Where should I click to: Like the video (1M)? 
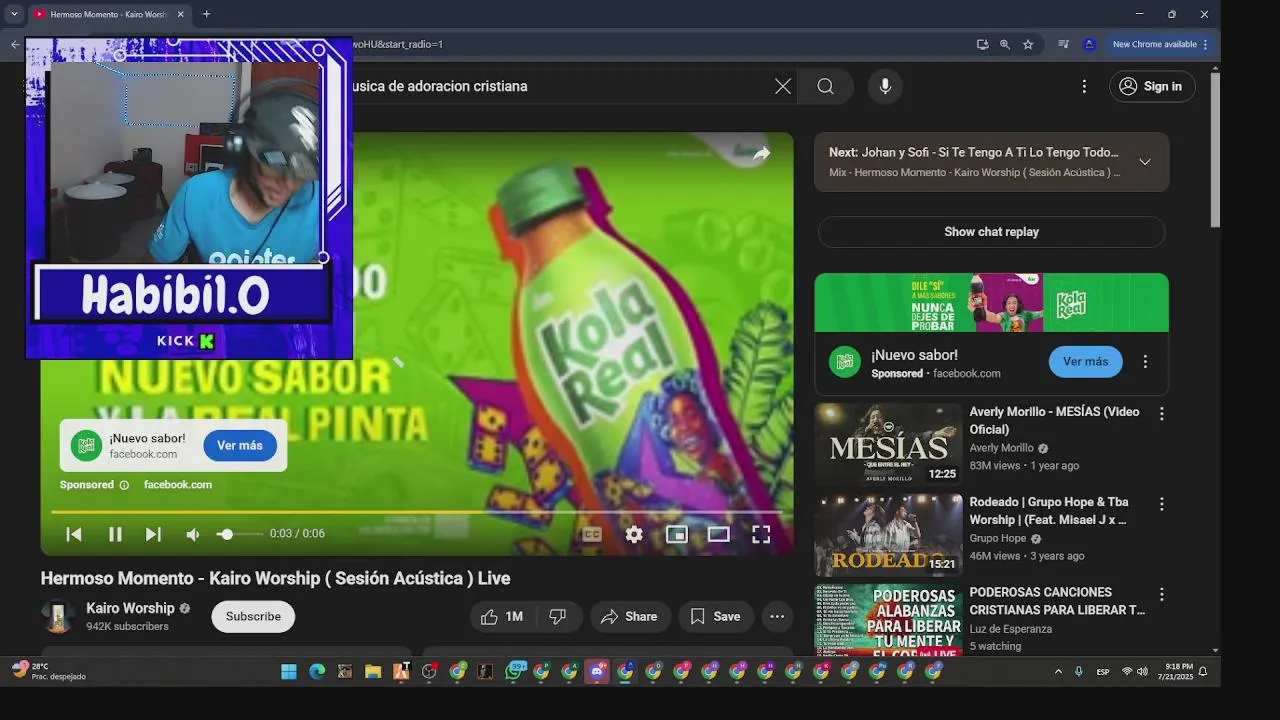tap(503, 616)
